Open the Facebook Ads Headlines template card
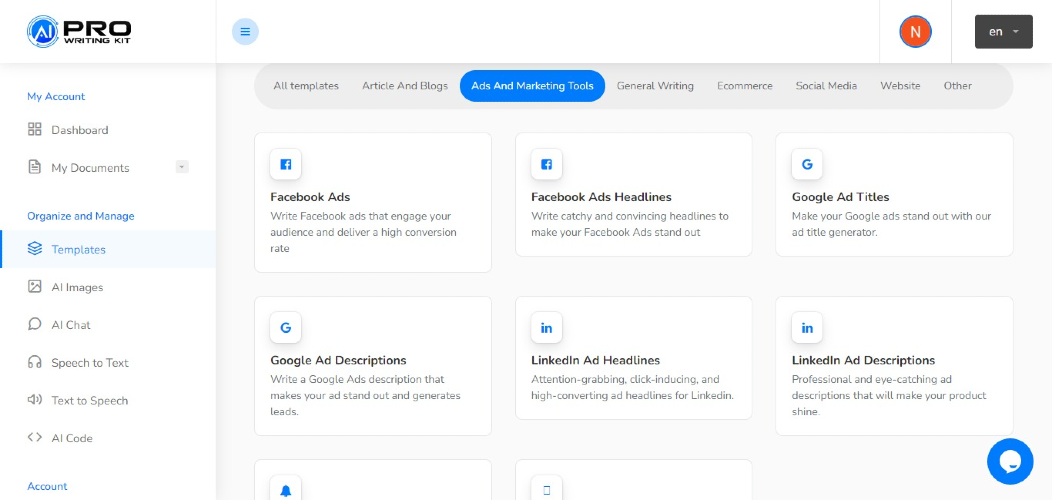Viewport: 1052px width, 500px height. (633, 194)
